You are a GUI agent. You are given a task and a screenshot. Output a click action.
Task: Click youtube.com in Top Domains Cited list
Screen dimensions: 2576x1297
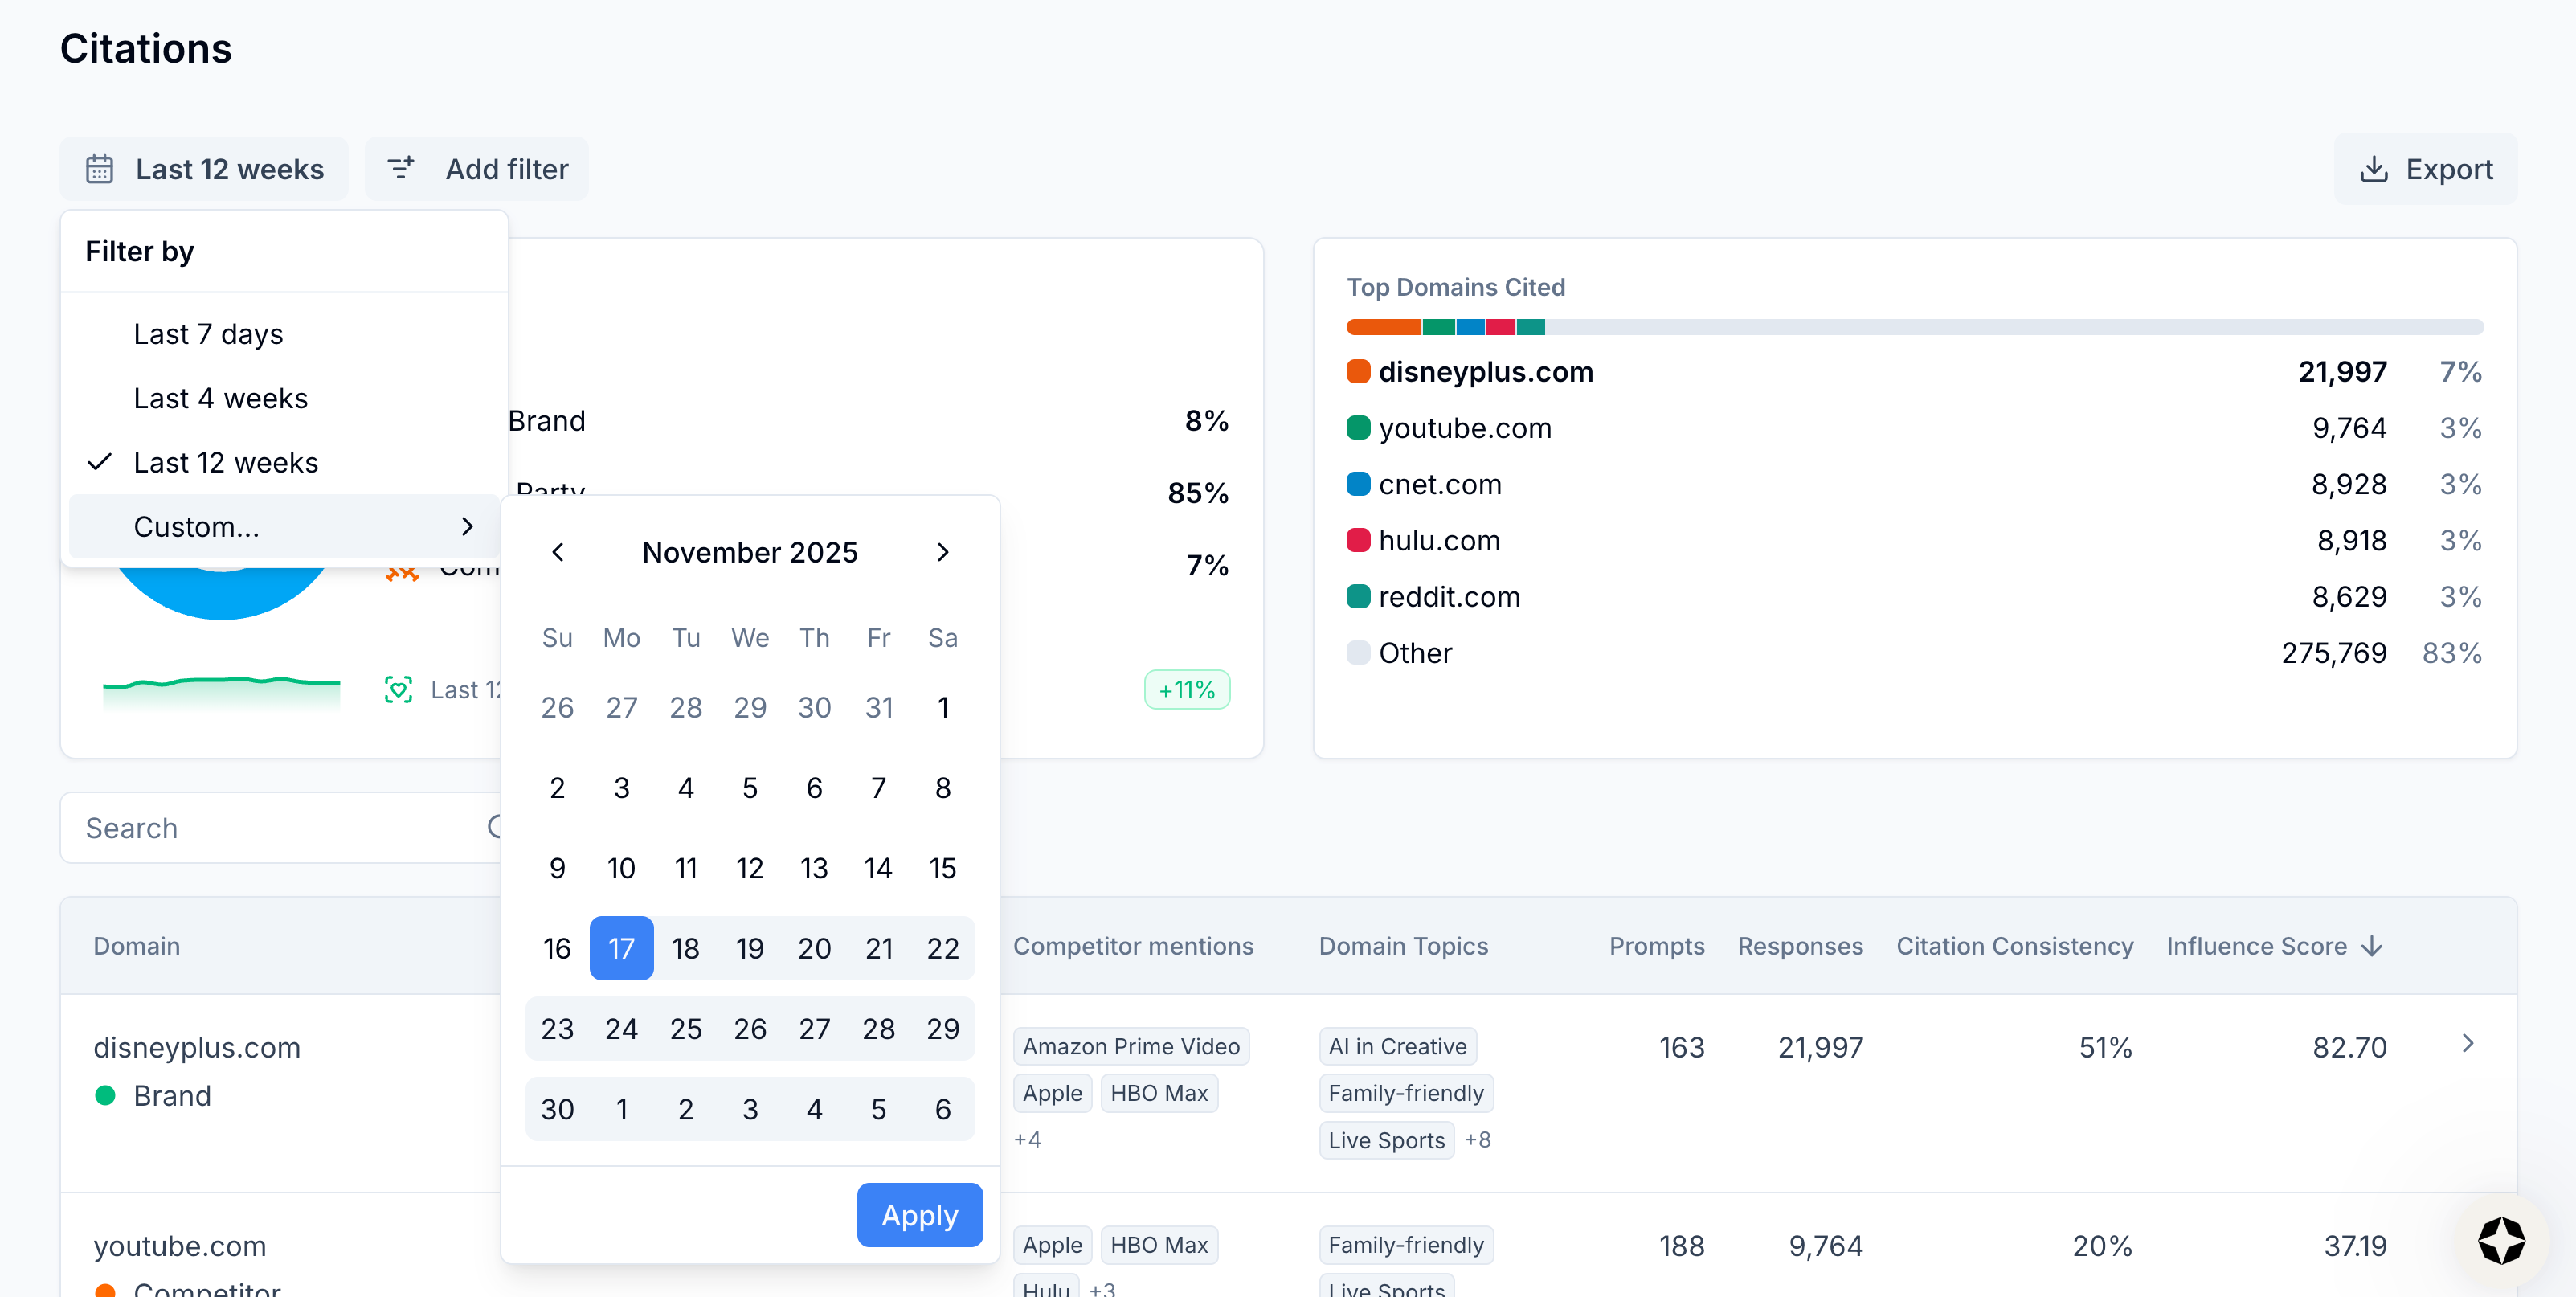(x=1464, y=428)
